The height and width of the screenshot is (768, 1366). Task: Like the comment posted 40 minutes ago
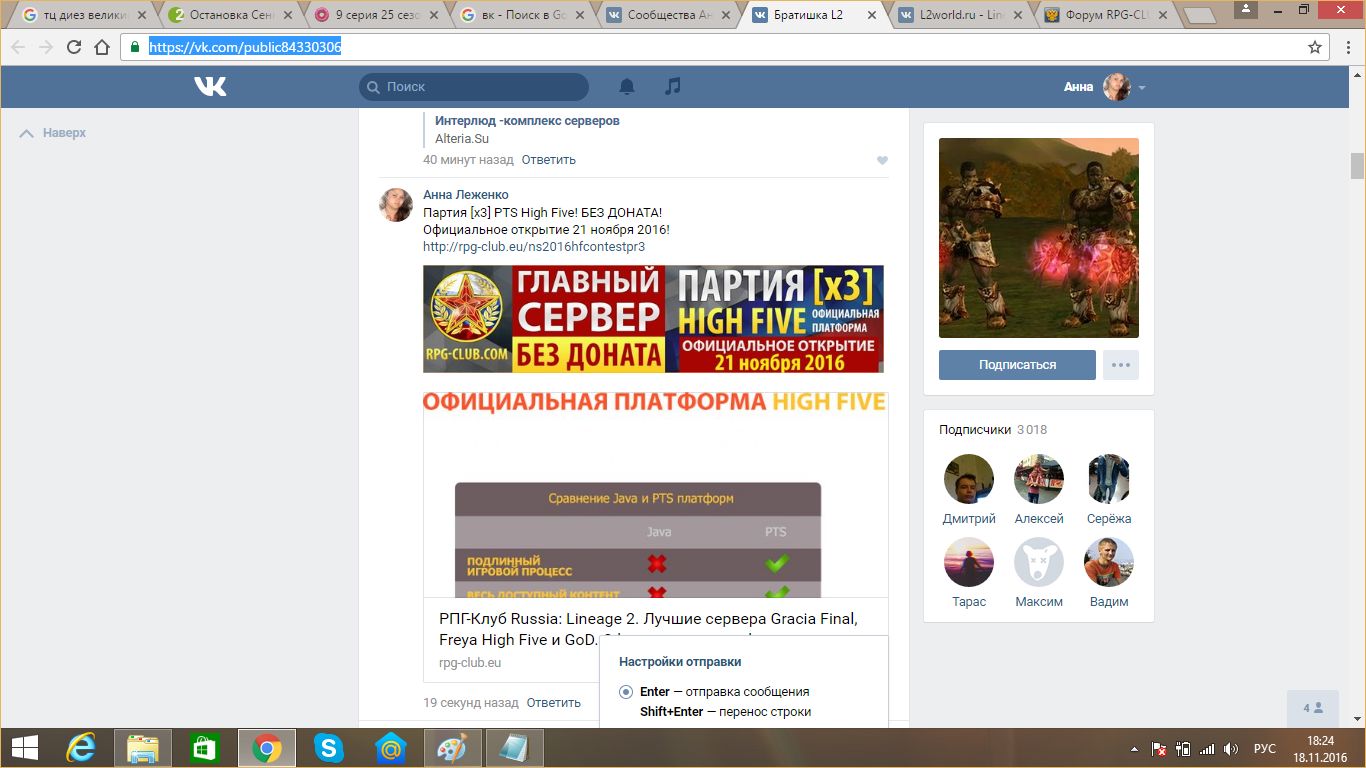click(882, 160)
